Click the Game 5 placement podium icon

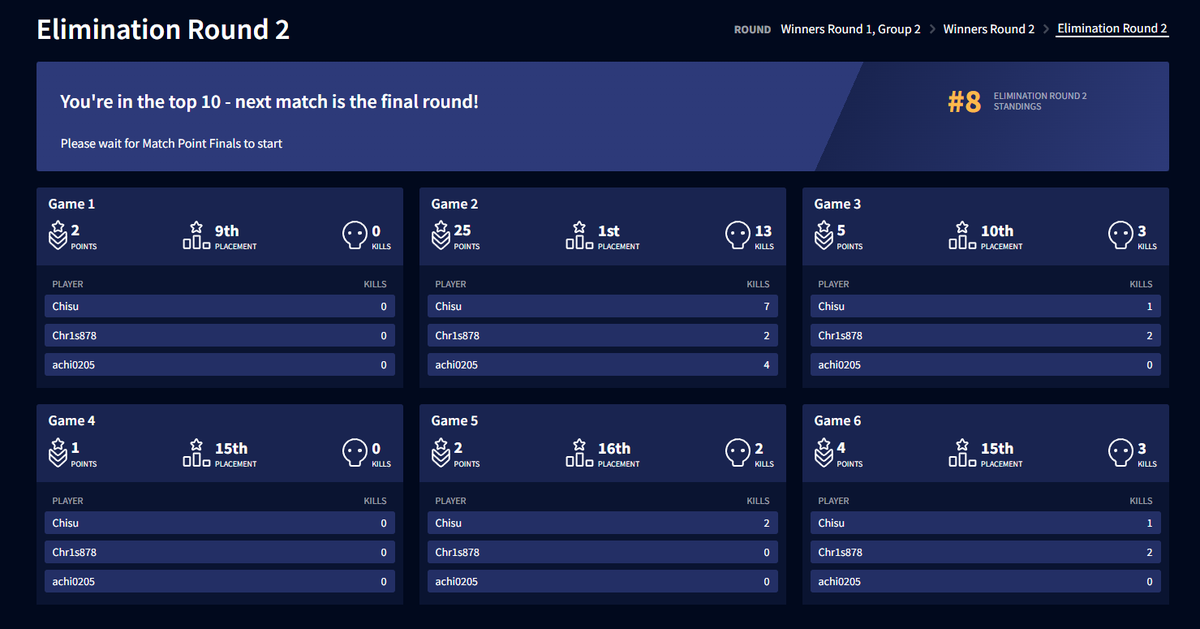pos(579,453)
